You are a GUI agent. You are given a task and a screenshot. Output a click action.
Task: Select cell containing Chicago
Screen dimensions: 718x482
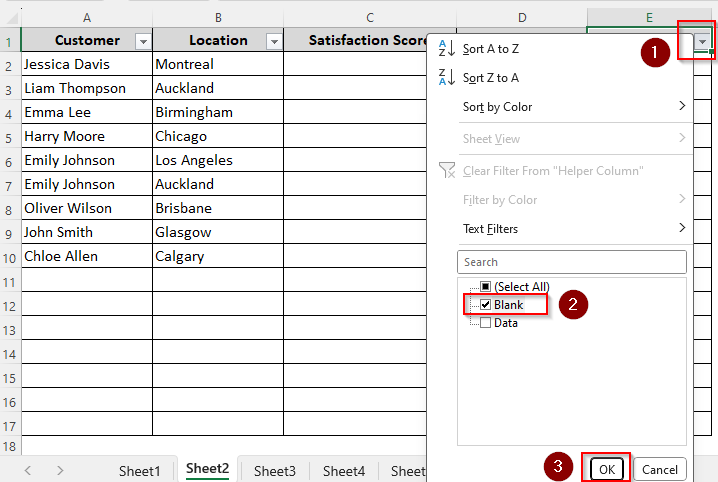click(218, 136)
